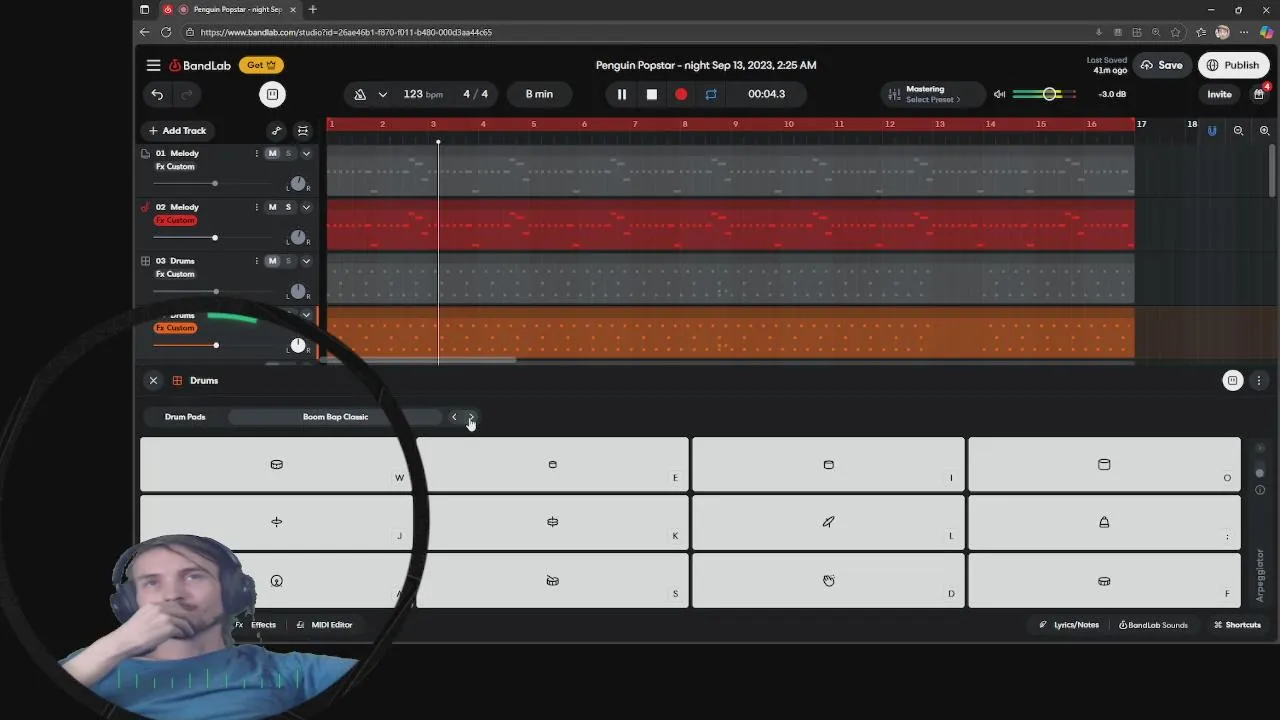Toggle the metronome on or off
The height and width of the screenshot is (720, 1280).
(361, 94)
